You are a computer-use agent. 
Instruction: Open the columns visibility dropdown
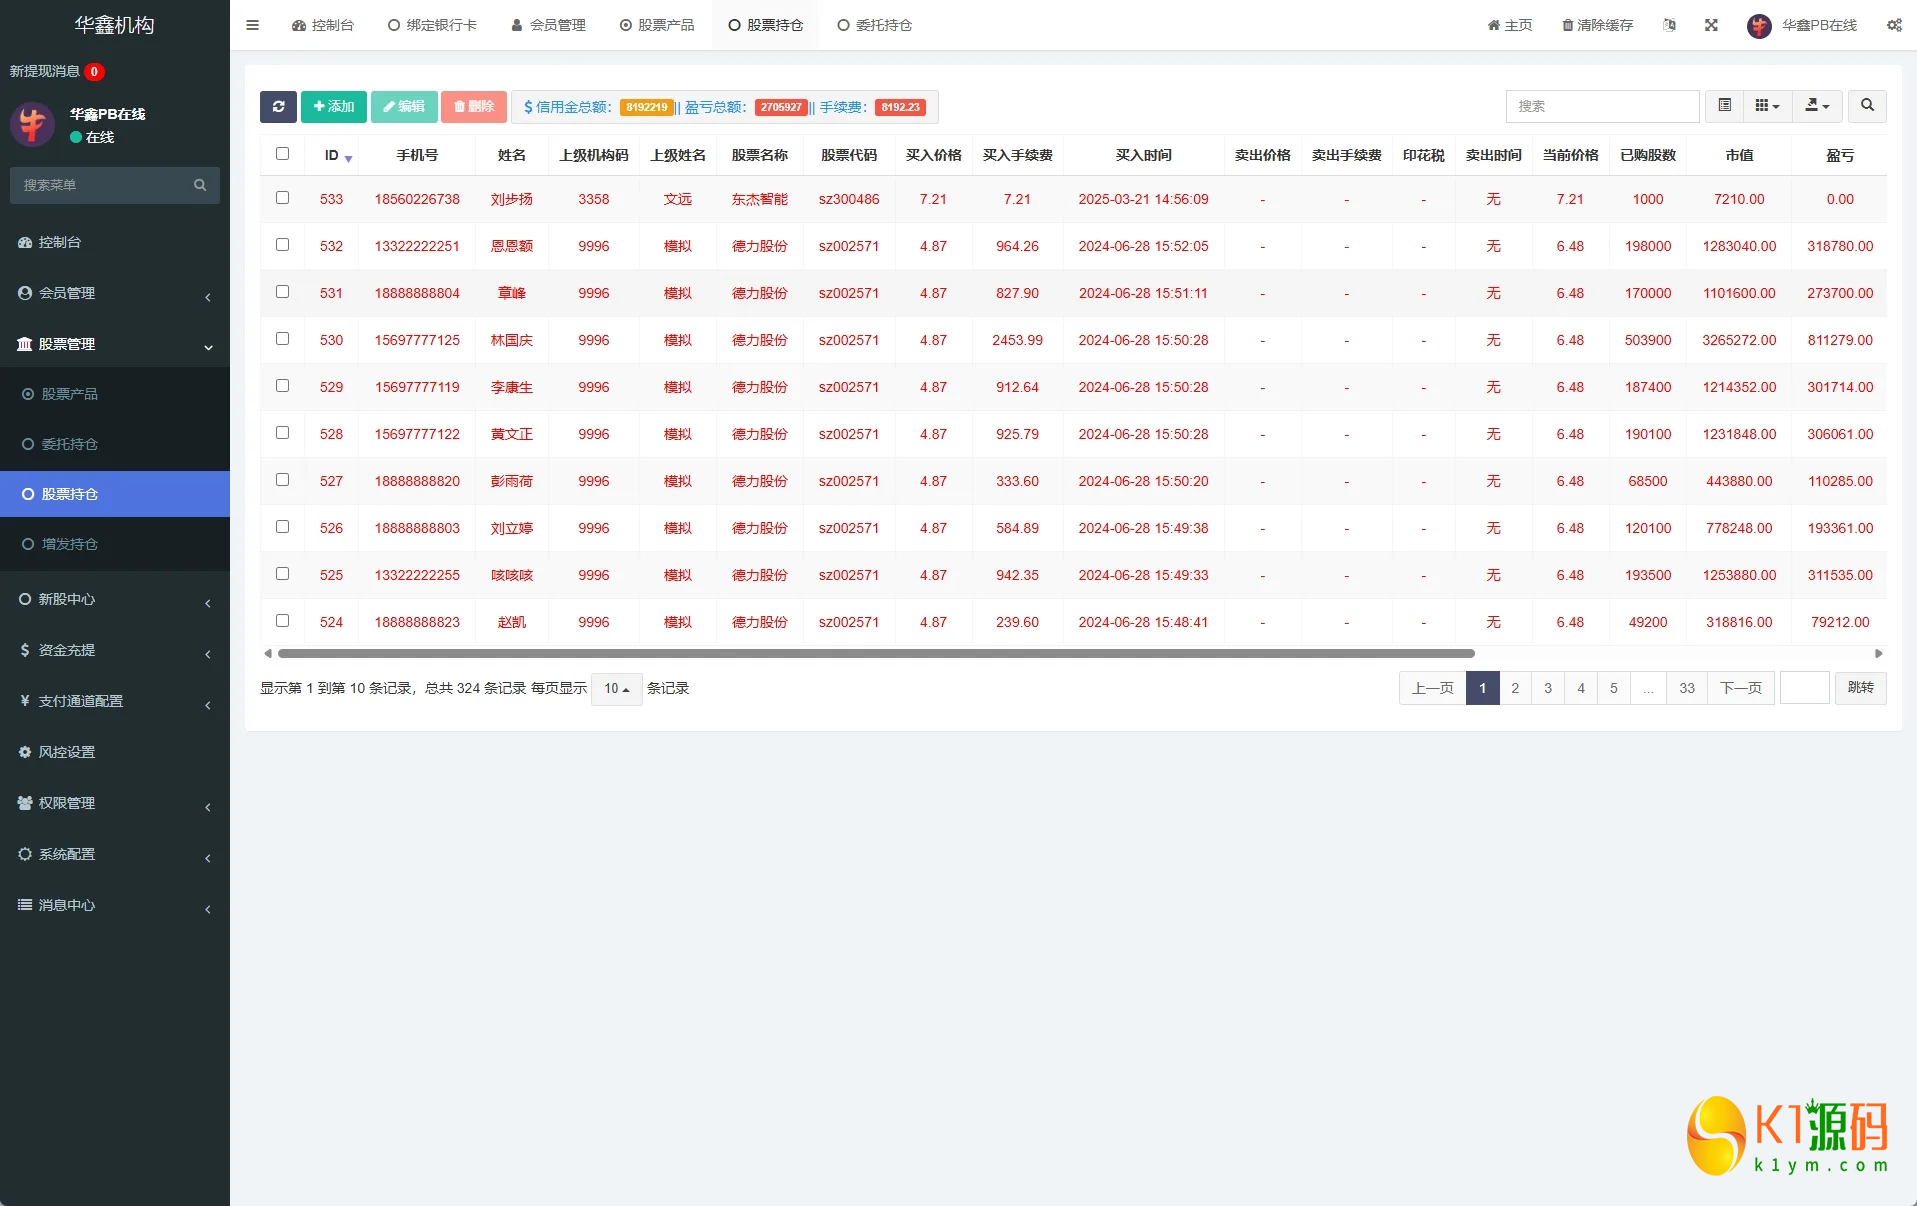tap(1767, 106)
